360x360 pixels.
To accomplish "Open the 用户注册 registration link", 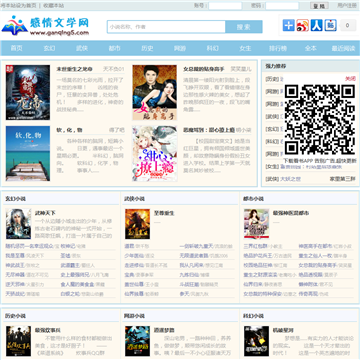I will (x=347, y=6).
